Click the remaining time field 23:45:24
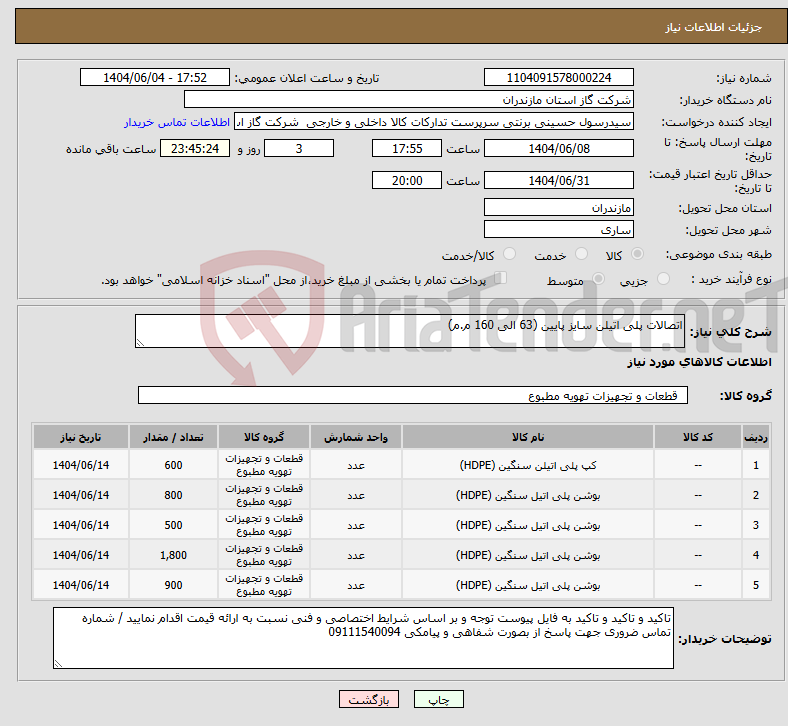 click(x=195, y=149)
